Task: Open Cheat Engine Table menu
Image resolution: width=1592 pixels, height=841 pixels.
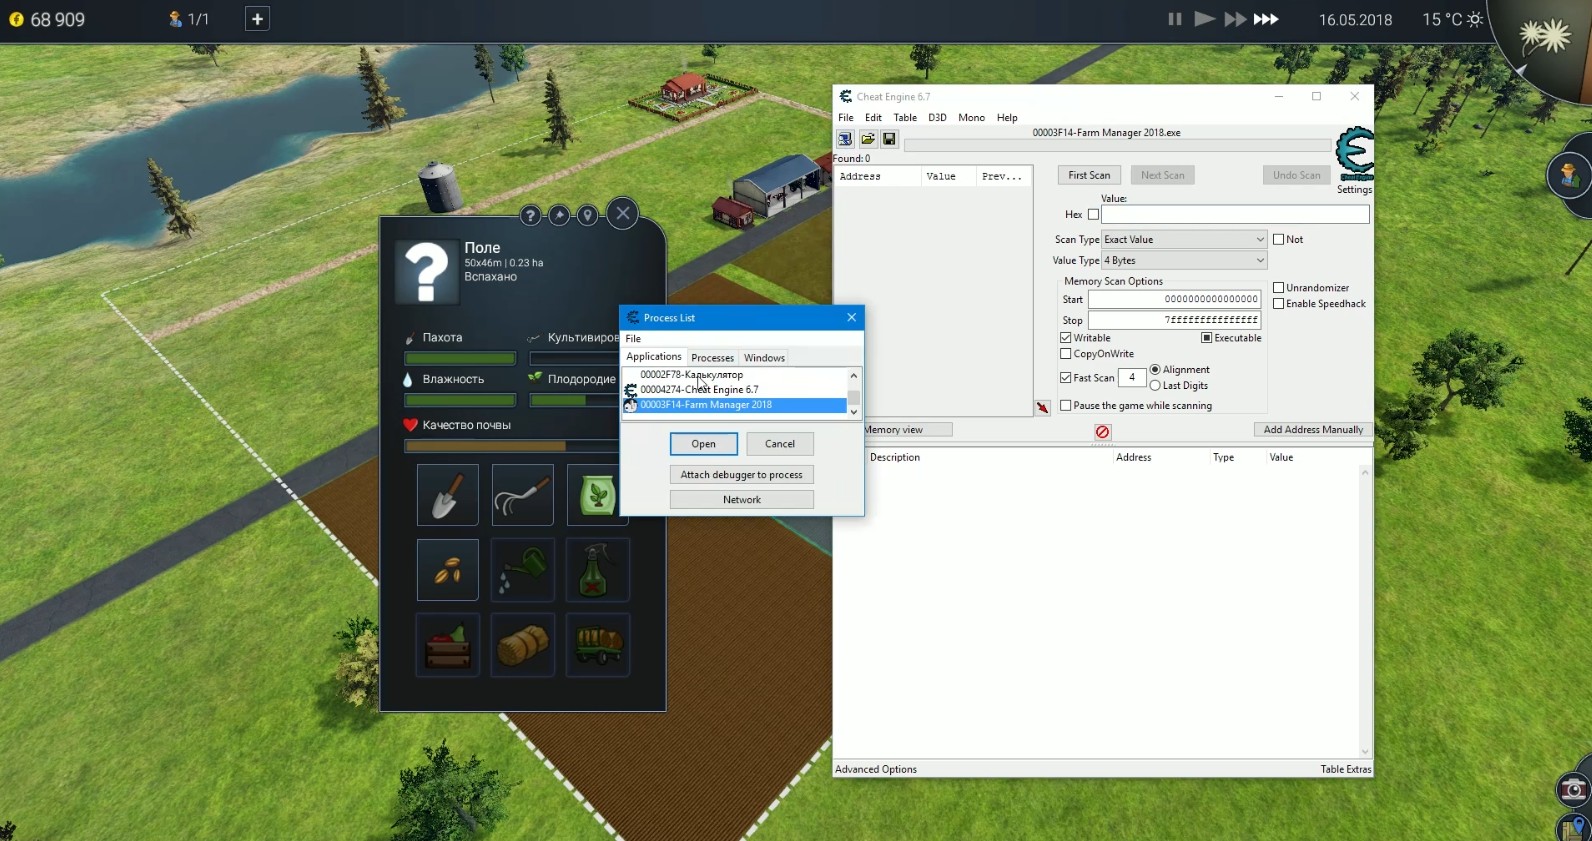Action: click(905, 118)
